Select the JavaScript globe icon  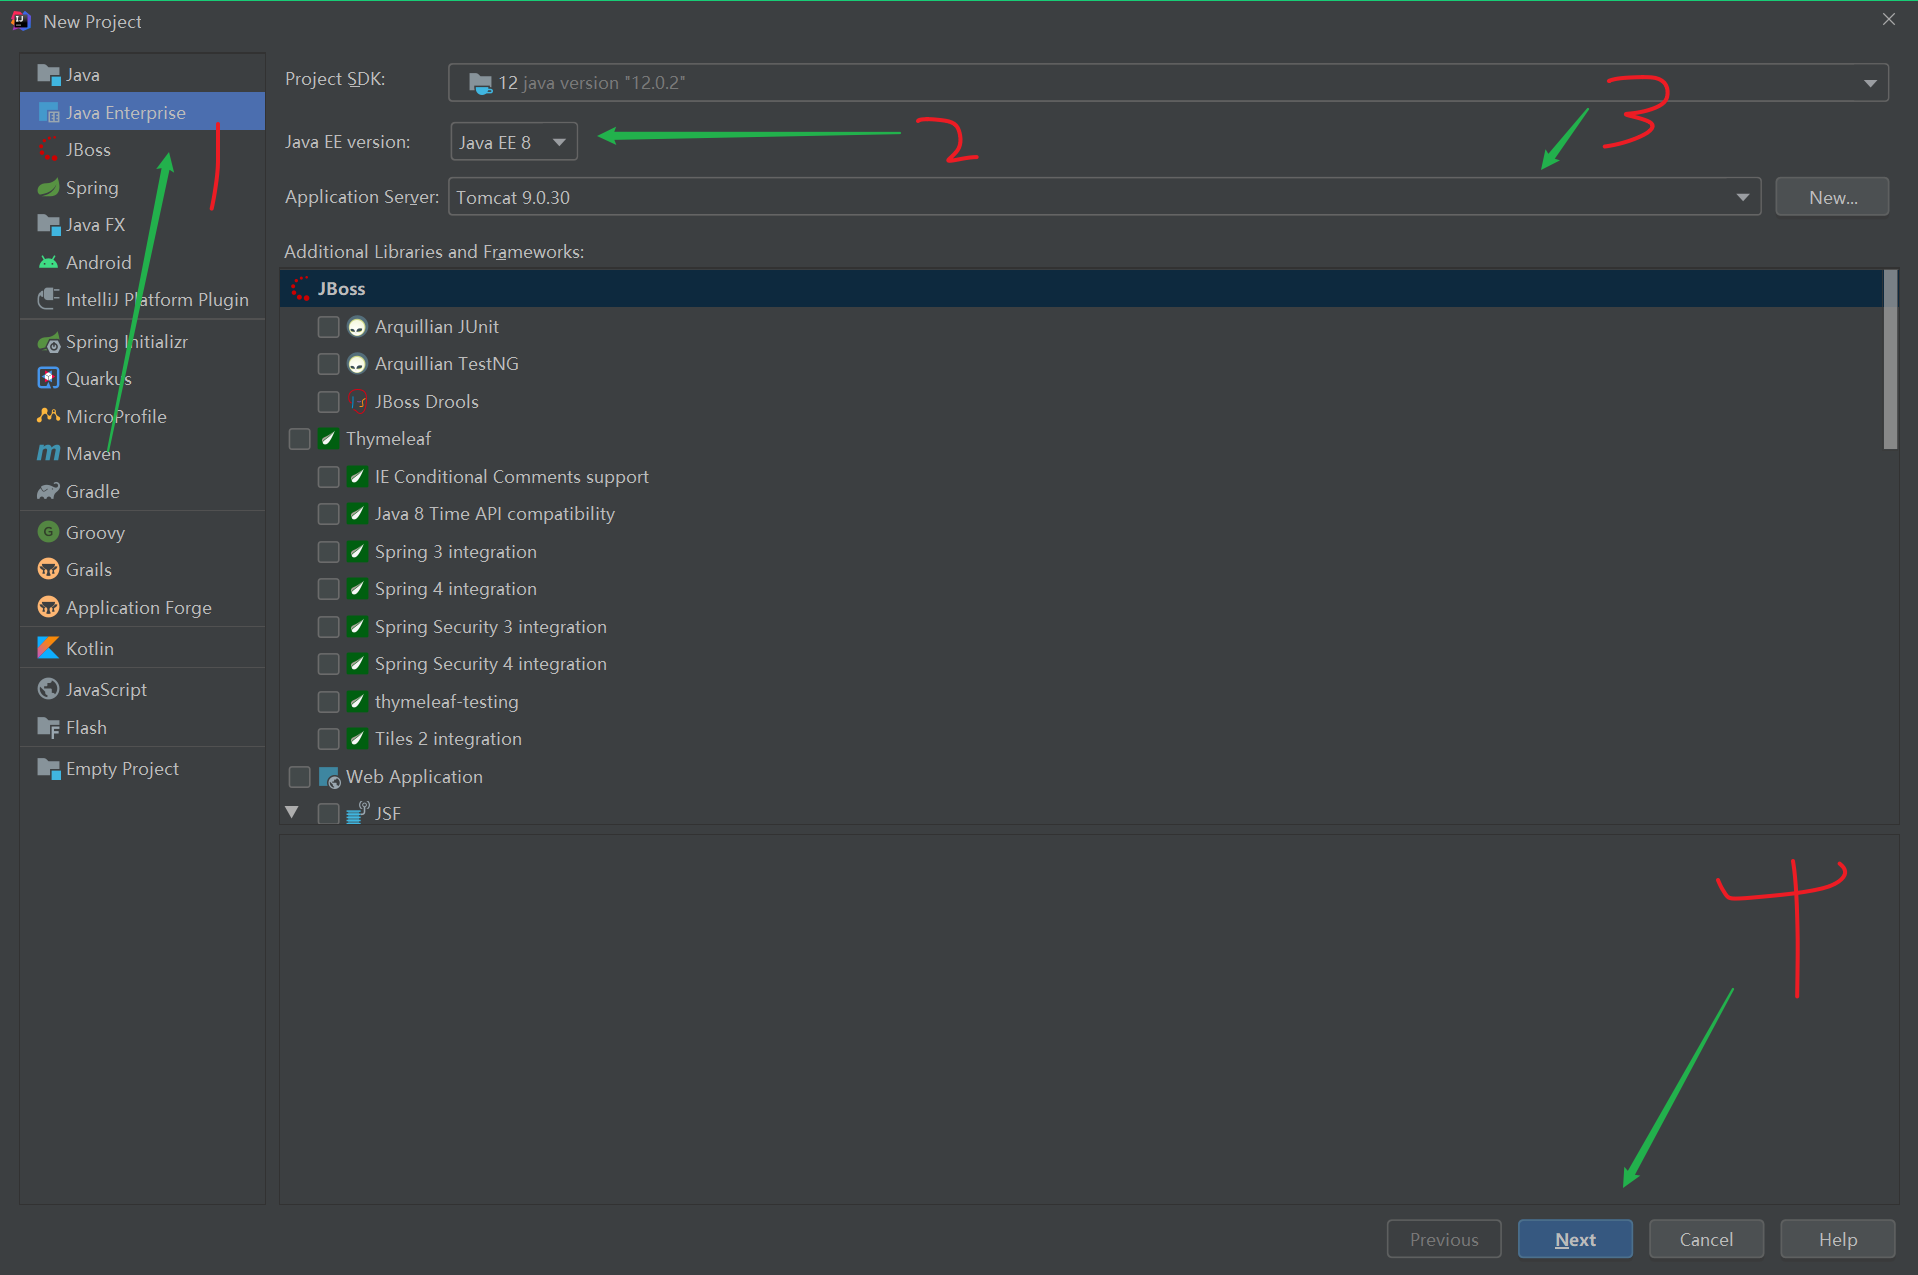tap(48, 689)
